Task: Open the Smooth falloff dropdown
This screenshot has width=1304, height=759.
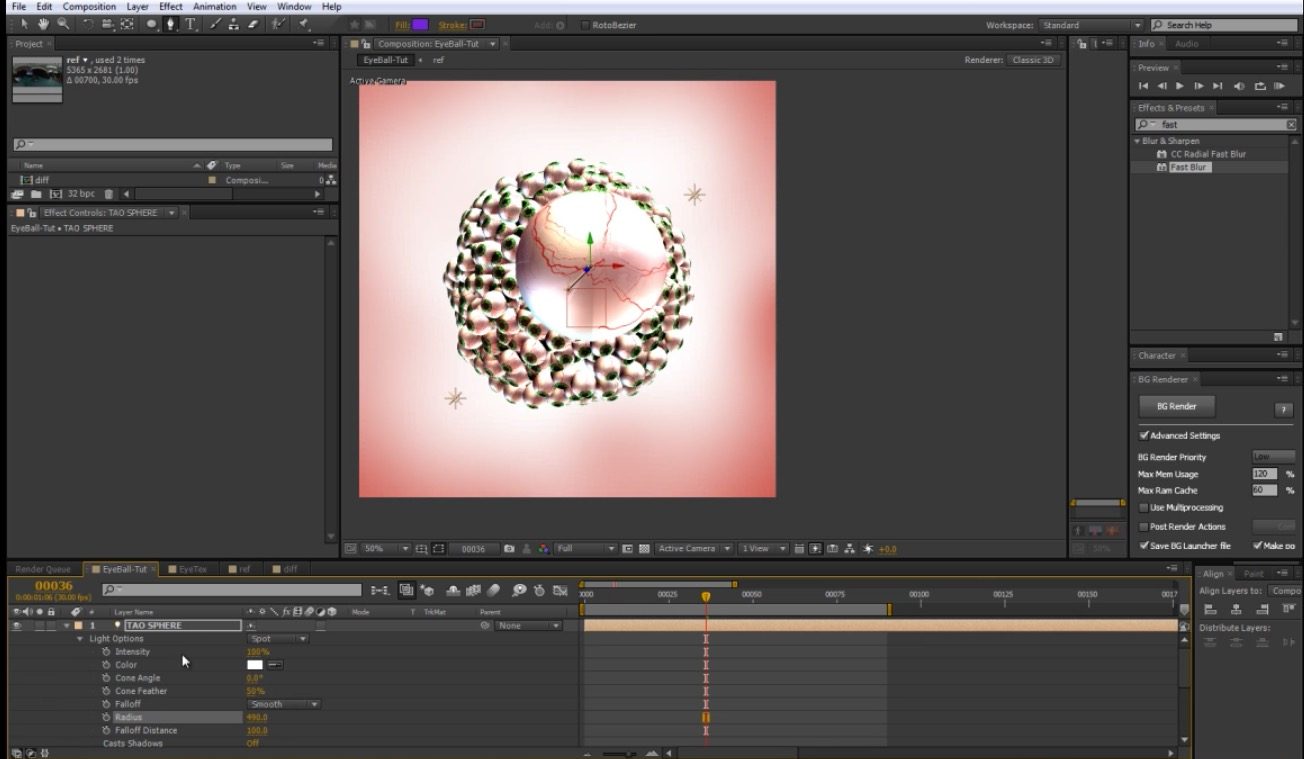Action: (283, 704)
